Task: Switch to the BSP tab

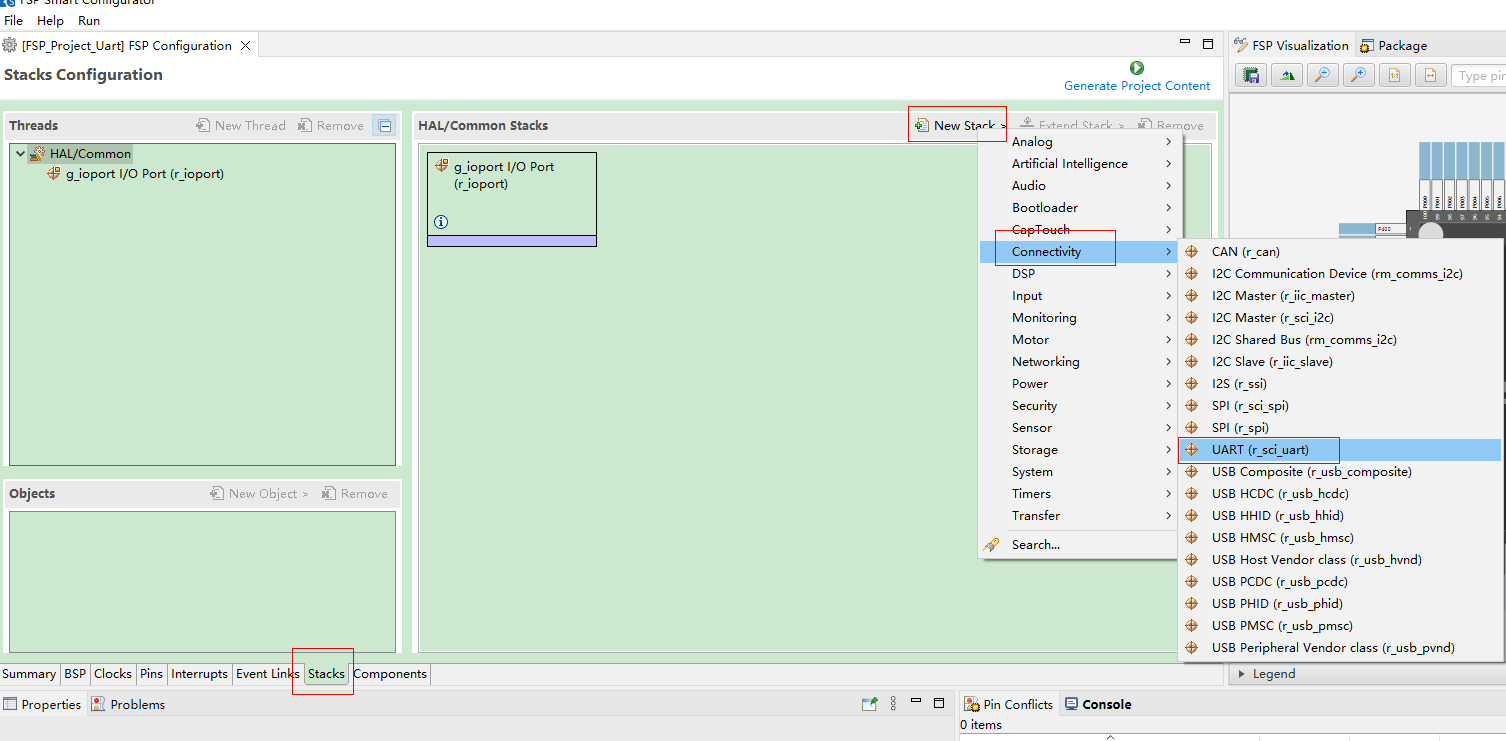Action: click(75, 674)
